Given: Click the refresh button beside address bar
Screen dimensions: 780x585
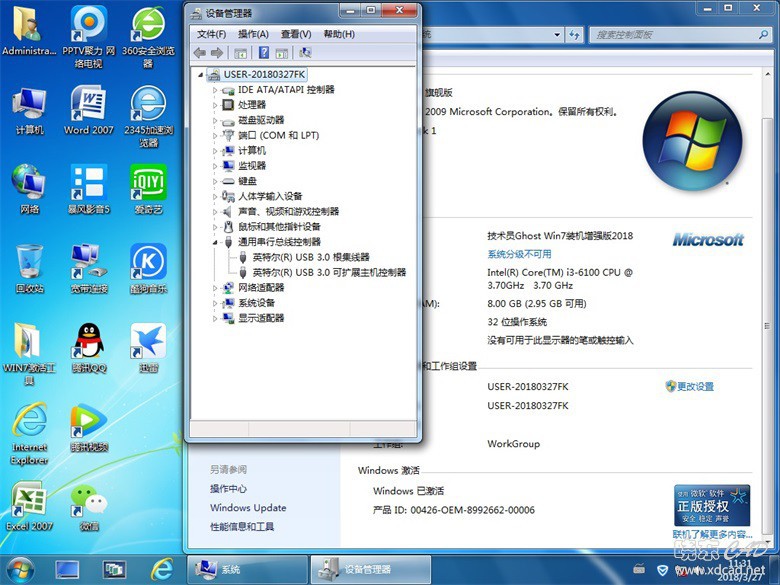Looking at the screenshot, I should coord(575,35).
